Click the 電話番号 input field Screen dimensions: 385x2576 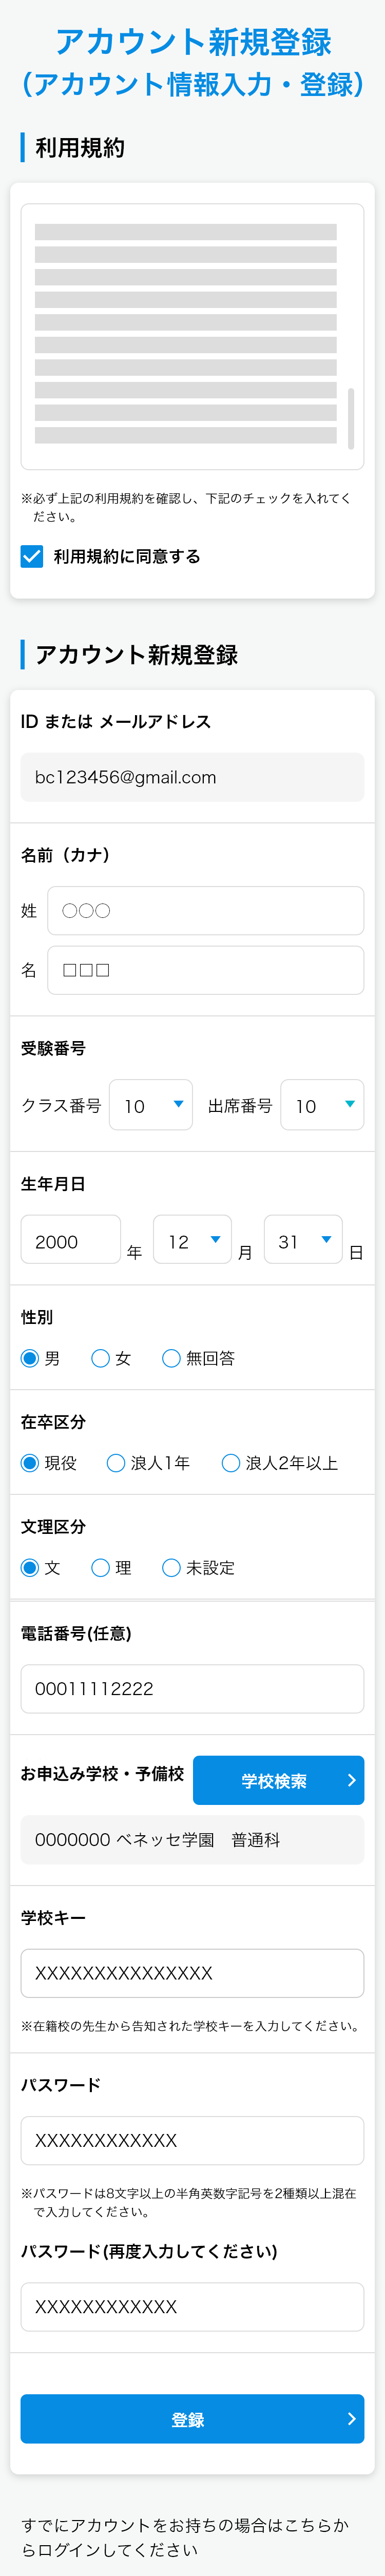(192, 1689)
